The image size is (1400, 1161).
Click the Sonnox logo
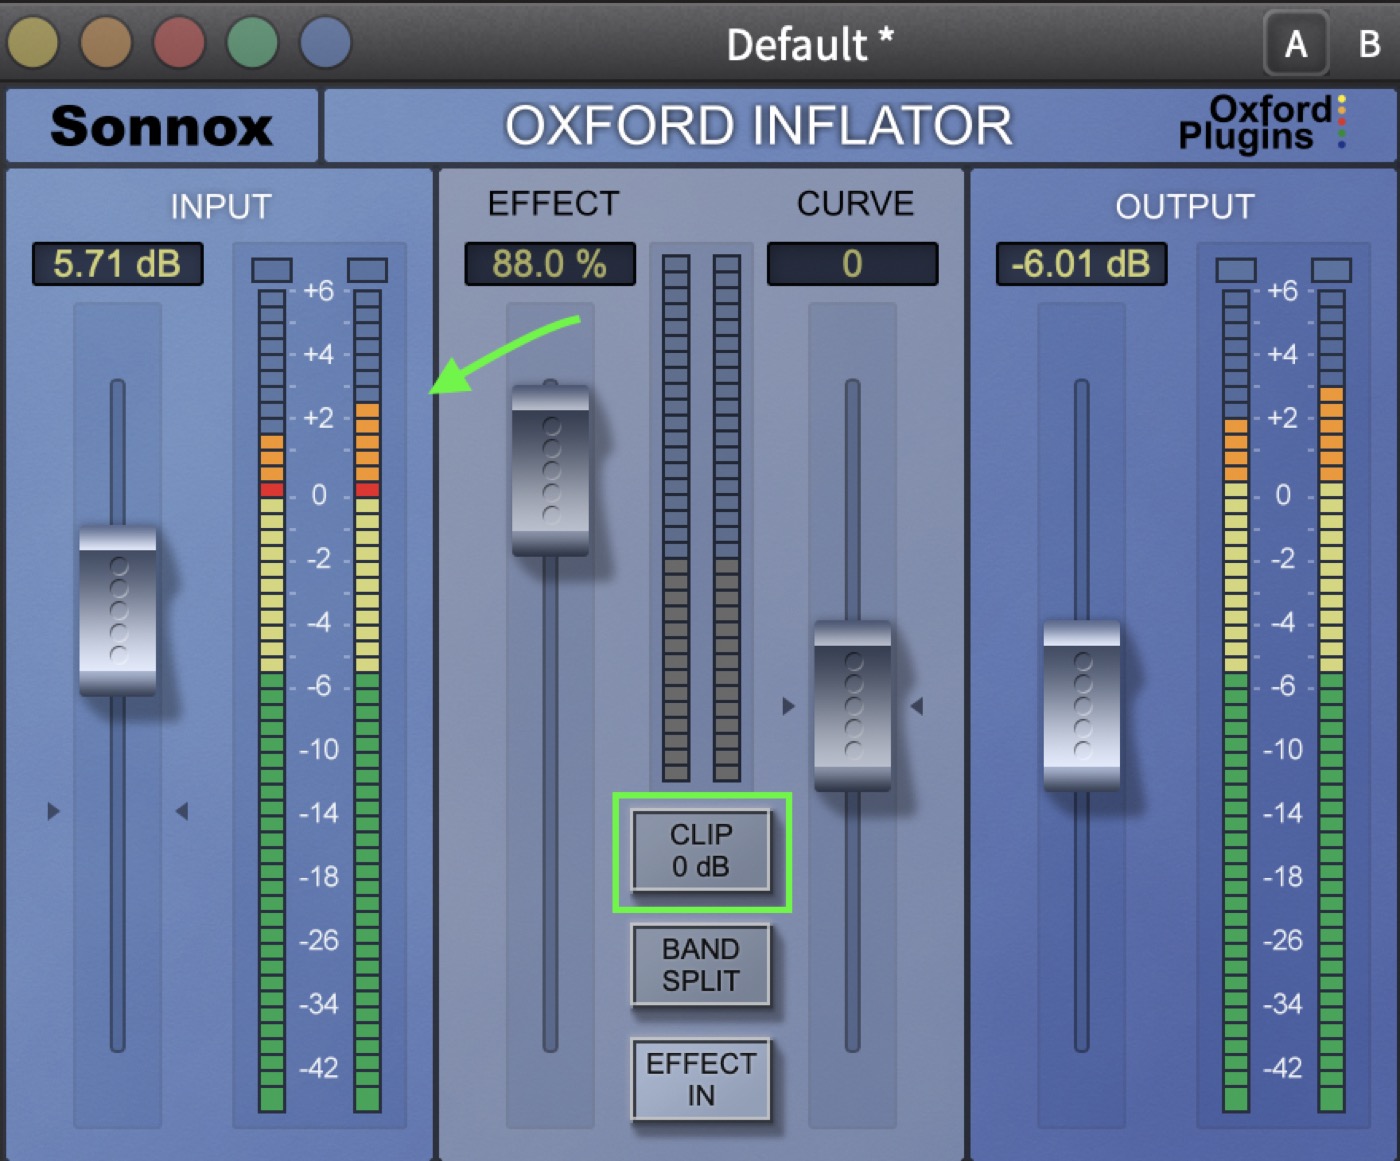(162, 126)
